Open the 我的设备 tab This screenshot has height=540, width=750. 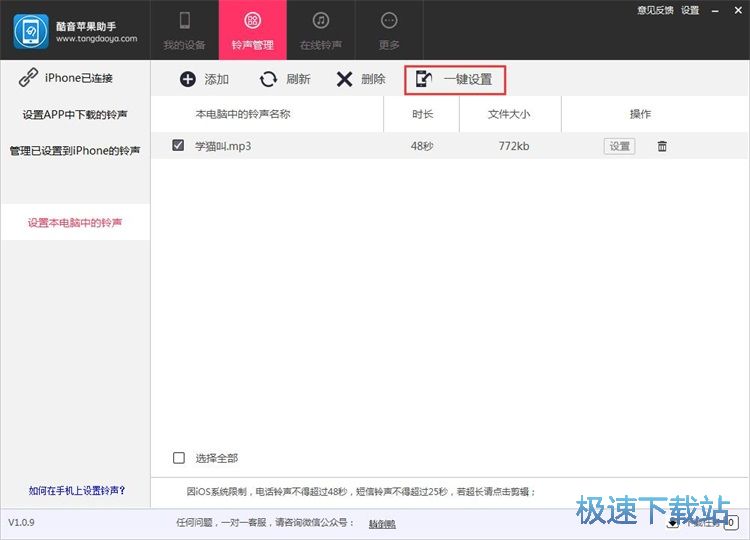pos(184,30)
